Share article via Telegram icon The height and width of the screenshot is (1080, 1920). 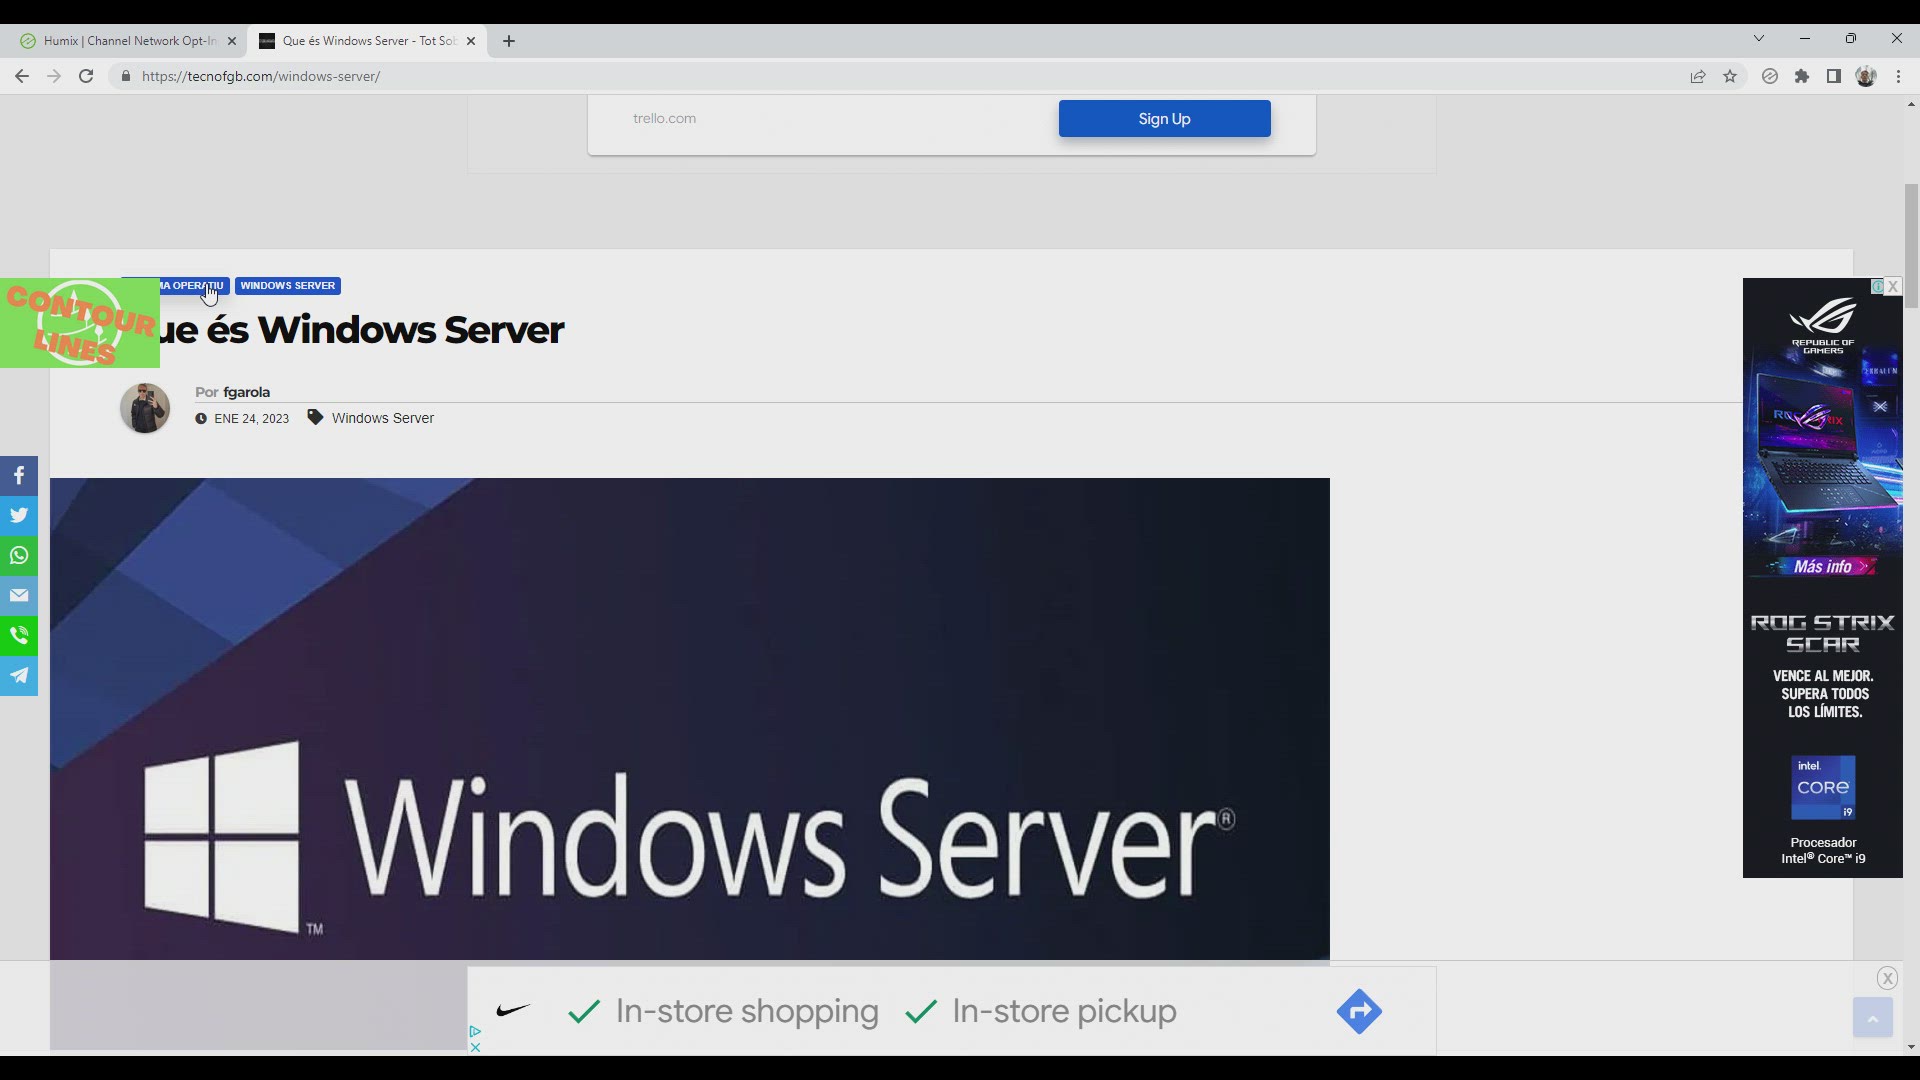tap(19, 676)
